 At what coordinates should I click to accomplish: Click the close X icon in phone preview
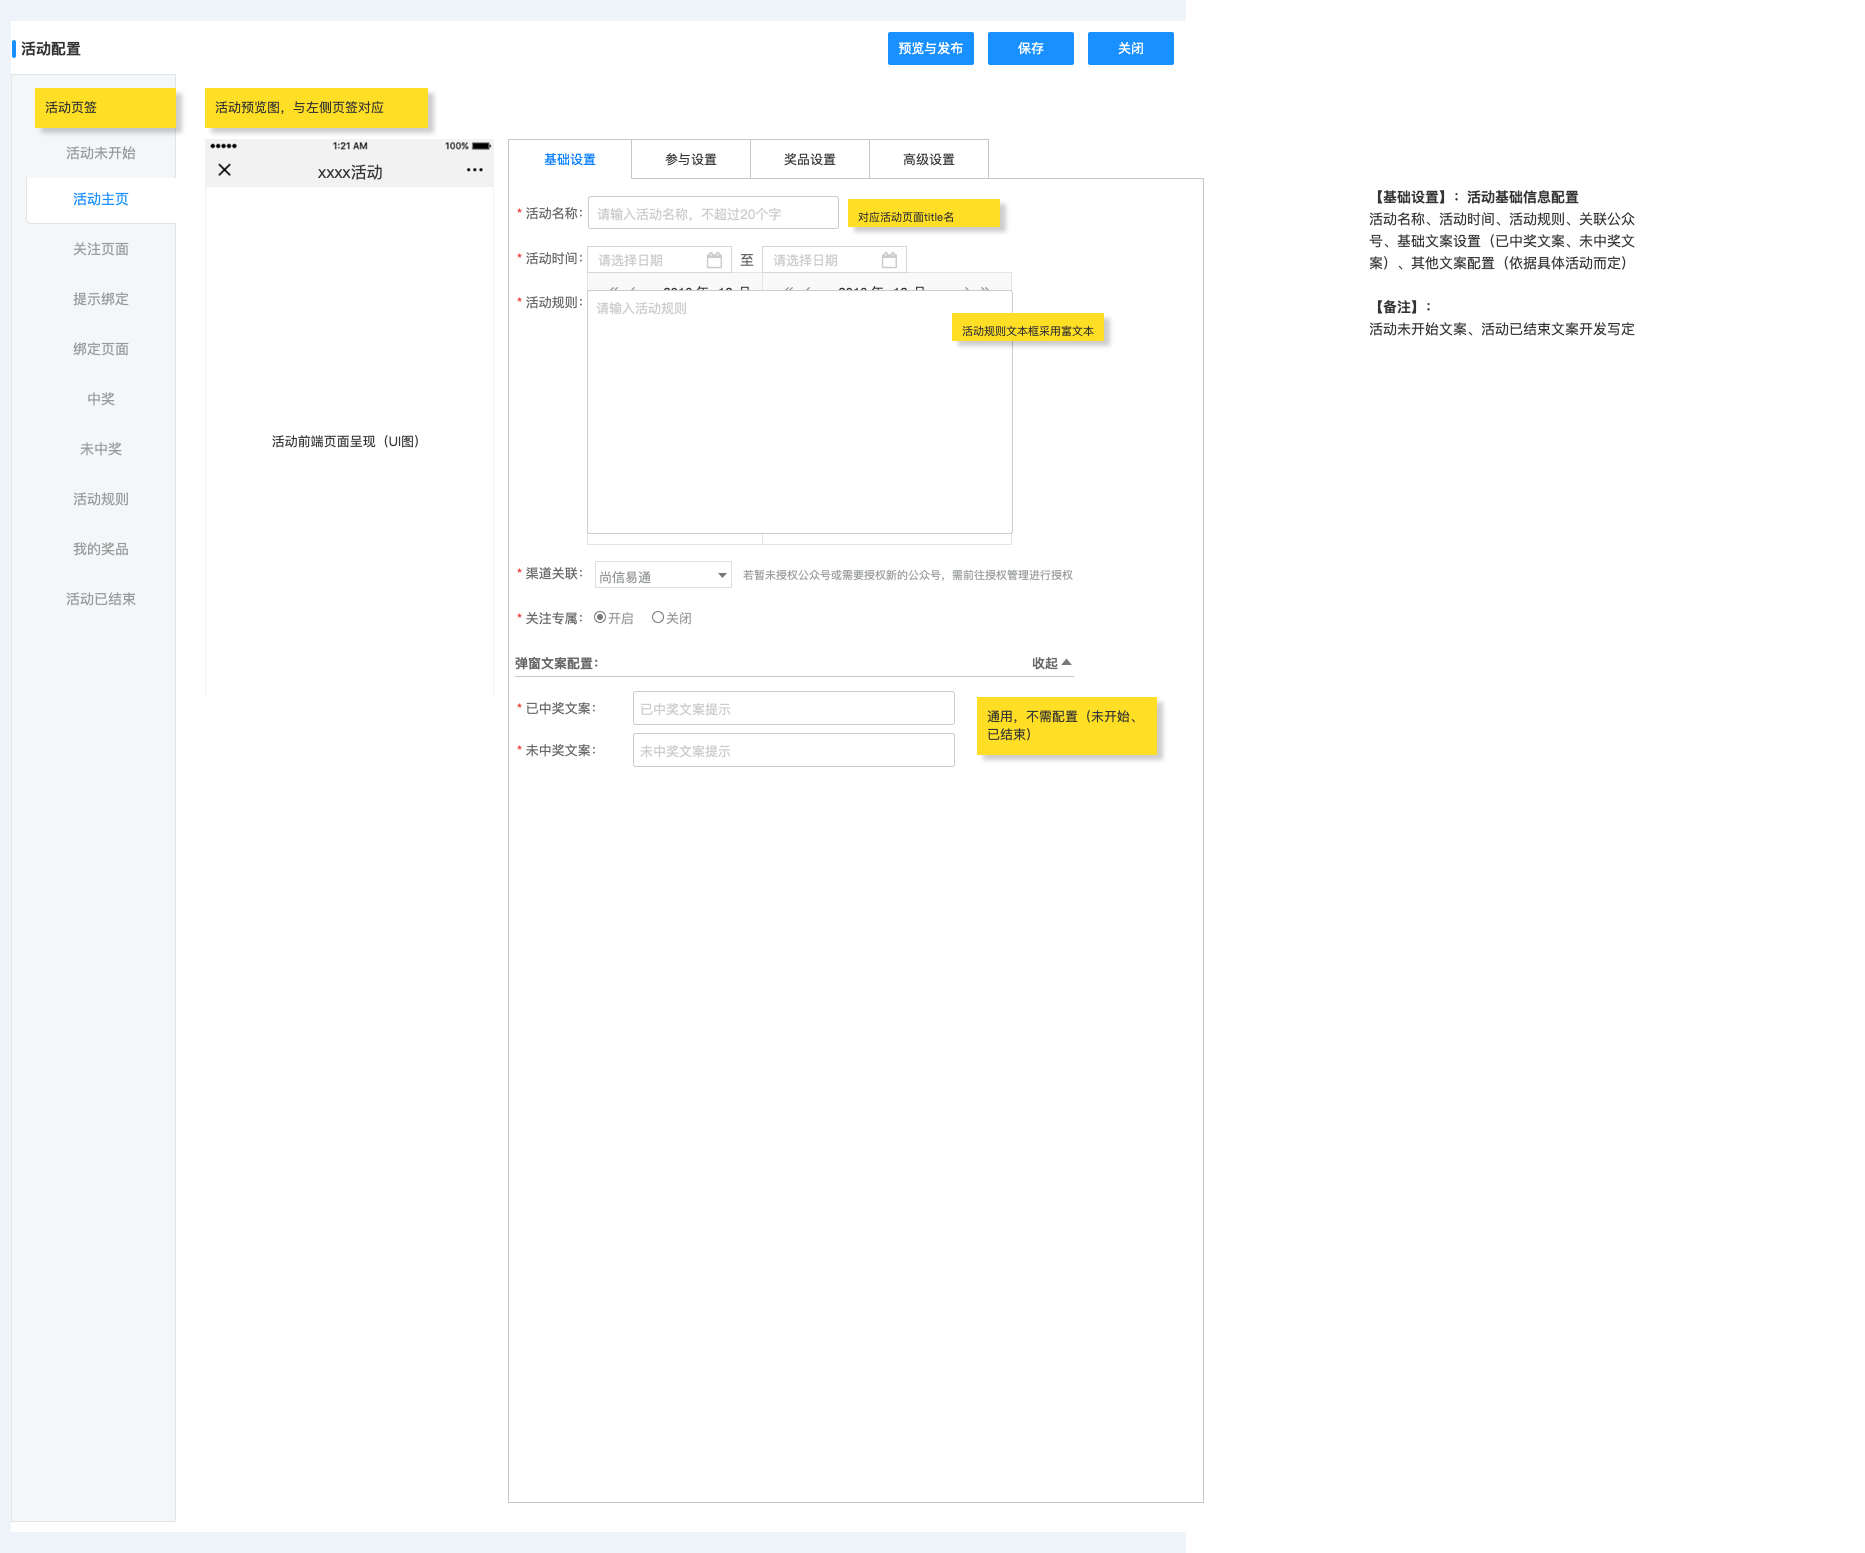(224, 170)
